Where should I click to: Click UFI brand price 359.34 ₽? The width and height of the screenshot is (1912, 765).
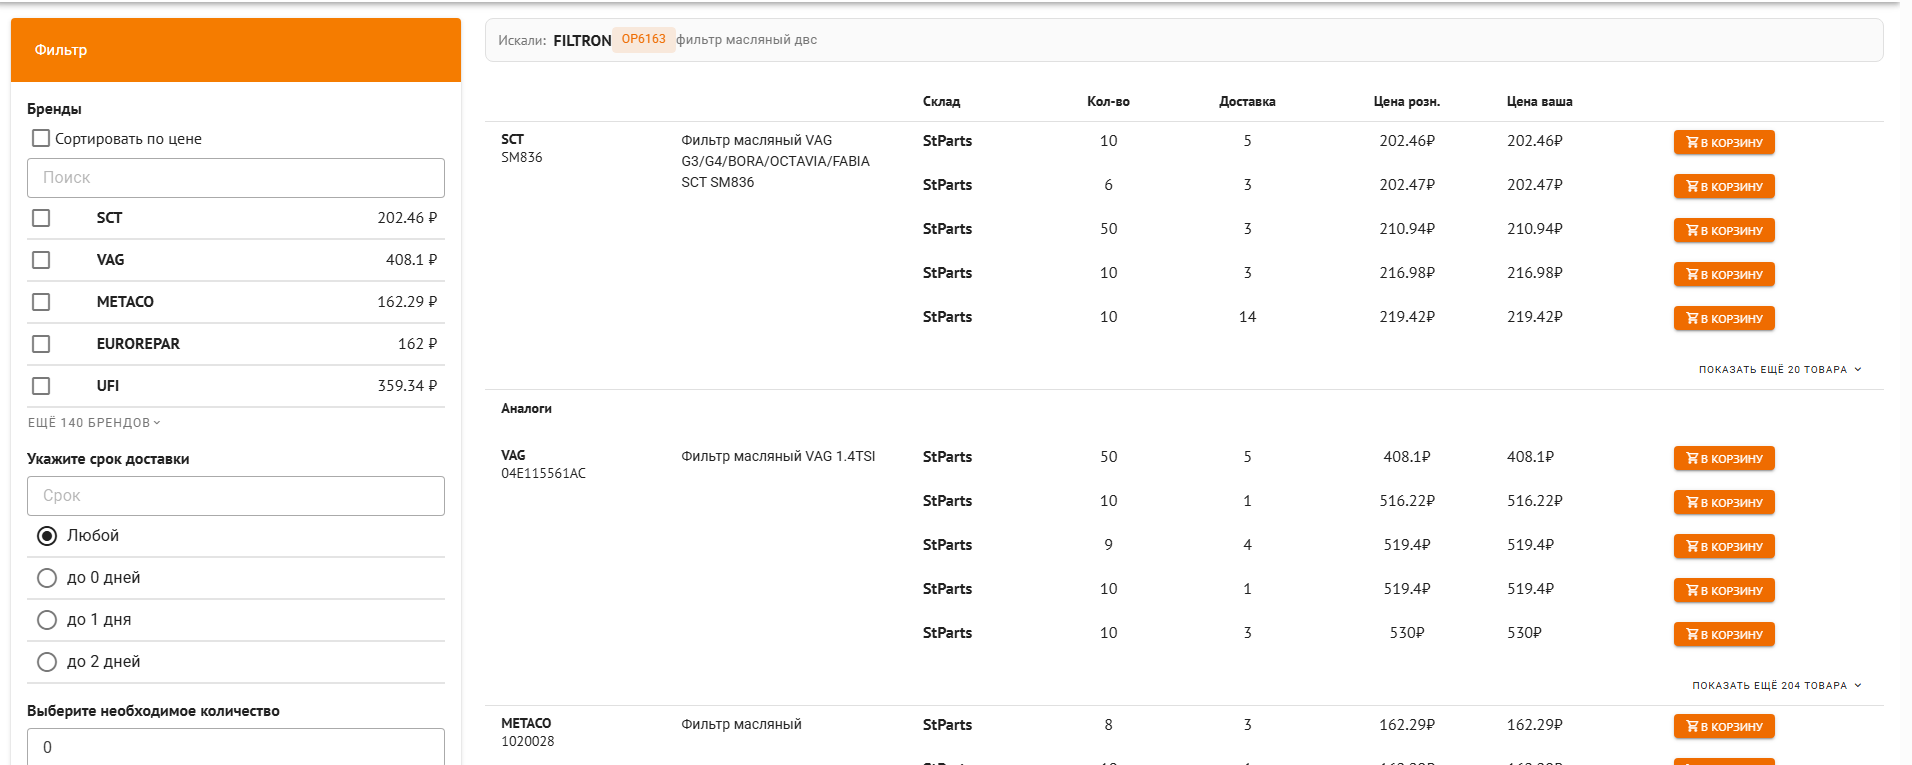[x=407, y=386]
